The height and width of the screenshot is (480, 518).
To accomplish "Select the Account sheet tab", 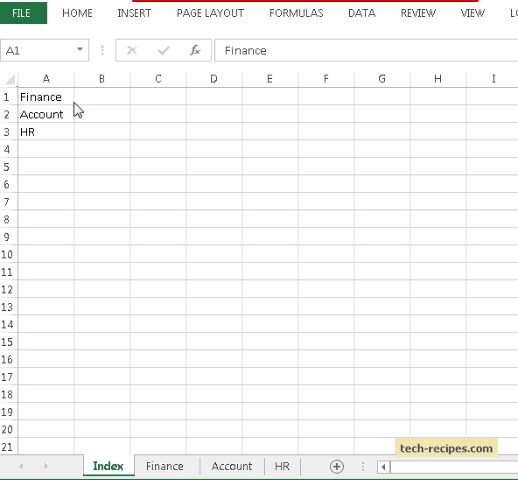I will pyautogui.click(x=232, y=466).
